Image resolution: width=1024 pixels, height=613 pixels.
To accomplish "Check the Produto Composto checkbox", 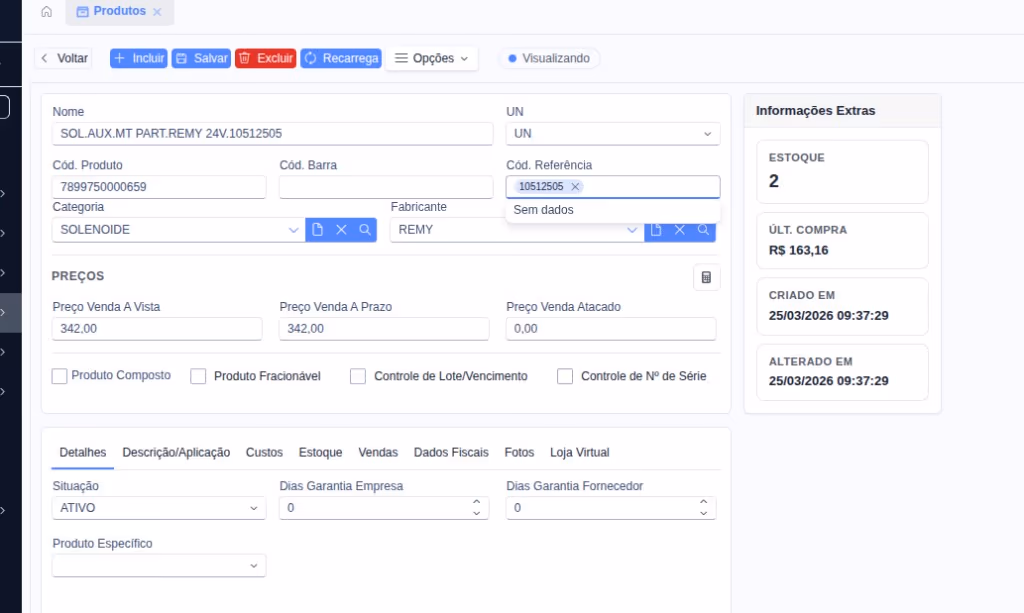I will (x=59, y=376).
